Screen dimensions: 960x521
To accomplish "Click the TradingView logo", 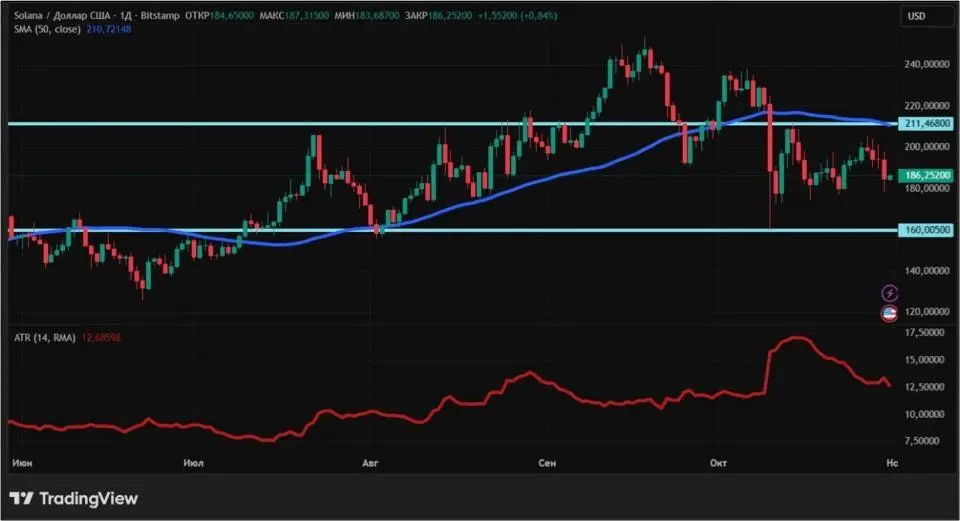I will click(x=74, y=498).
